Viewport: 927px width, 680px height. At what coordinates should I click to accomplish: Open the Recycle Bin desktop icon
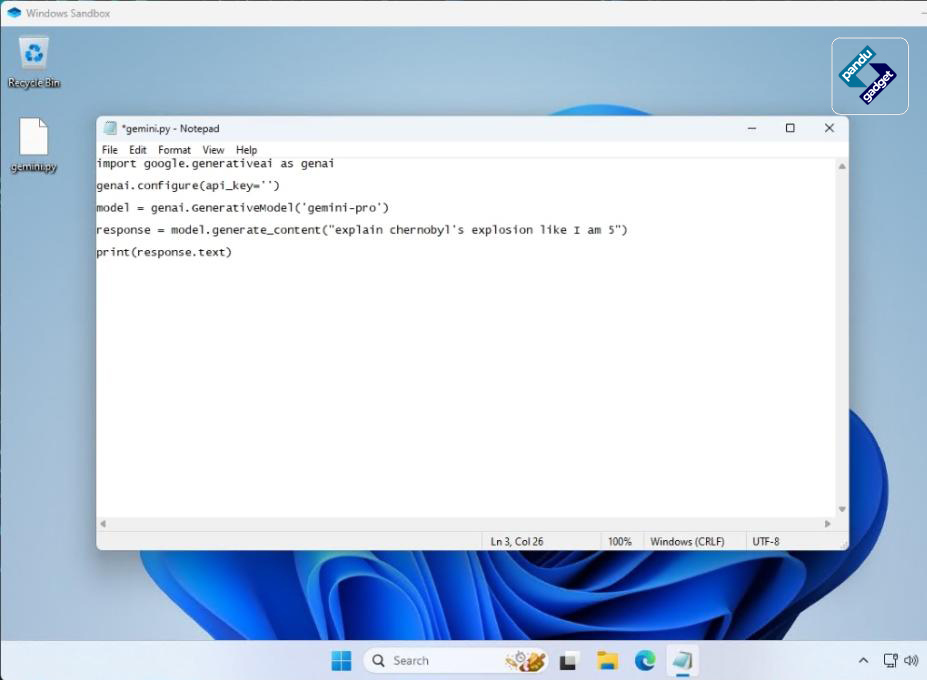point(34,62)
